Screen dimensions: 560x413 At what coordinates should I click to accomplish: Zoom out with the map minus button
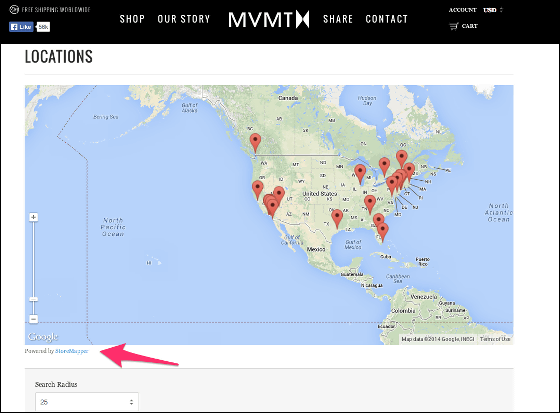(33, 319)
